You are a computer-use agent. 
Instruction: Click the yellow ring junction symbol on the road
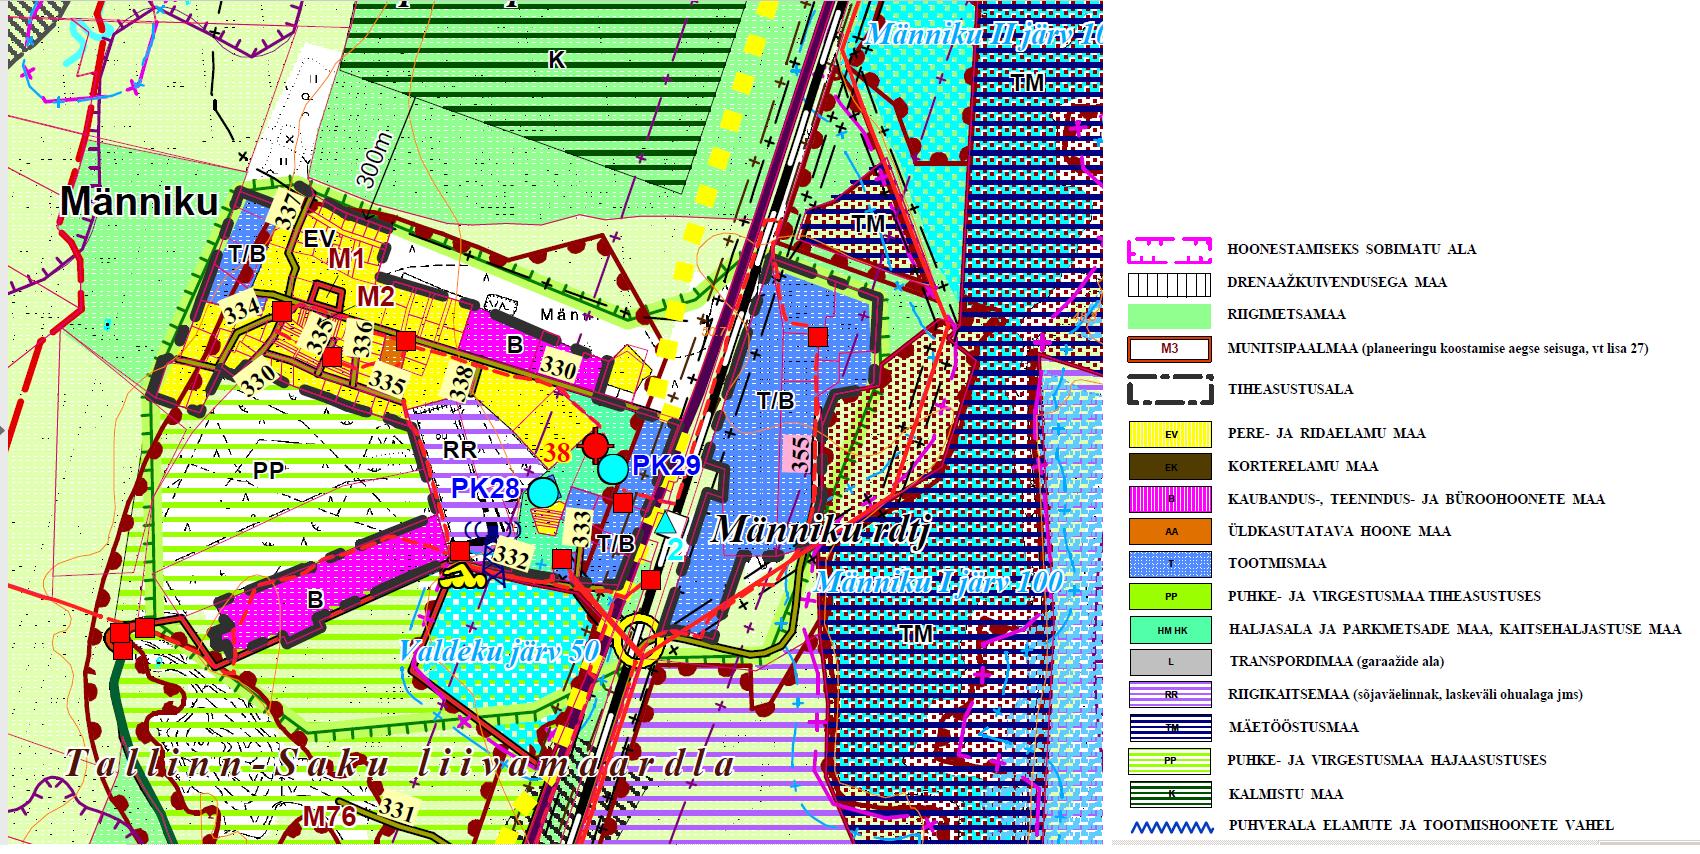637,639
